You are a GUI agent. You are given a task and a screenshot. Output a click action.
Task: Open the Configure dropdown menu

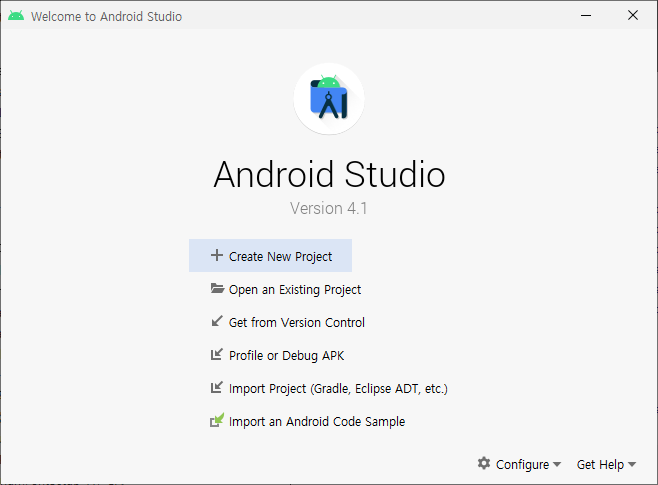click(519, 464)
